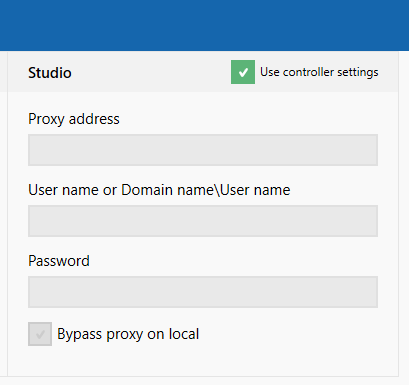Click the Proxy address label text
Viewport: 409px width, 385px height.
pos(74,119)
